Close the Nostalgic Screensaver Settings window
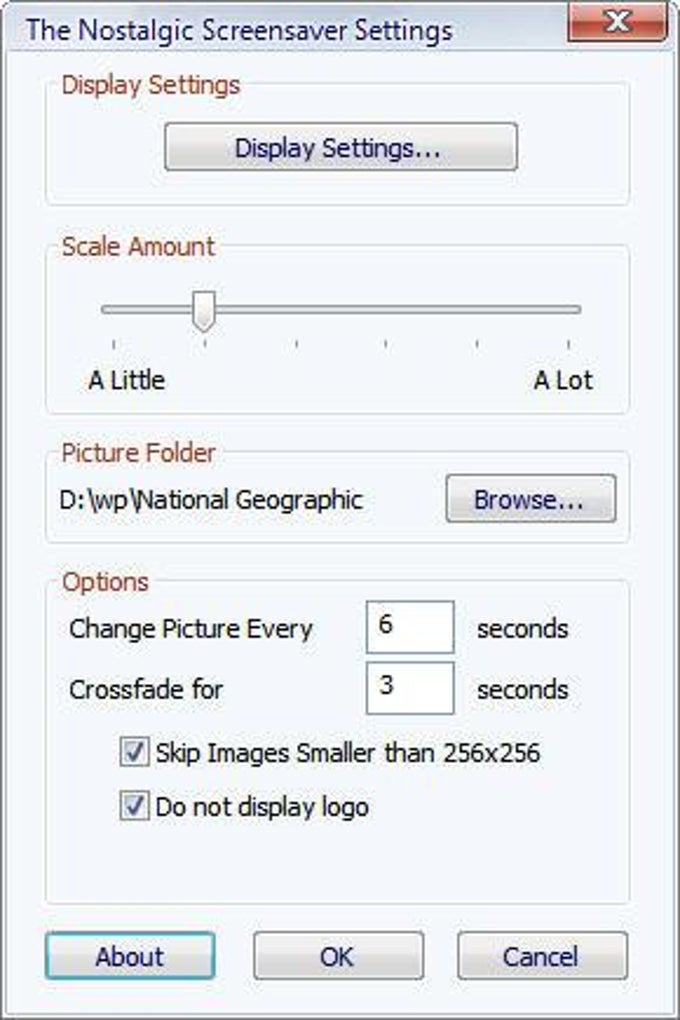The width and height of the screenshot is (680, 1020). [619, 20]
